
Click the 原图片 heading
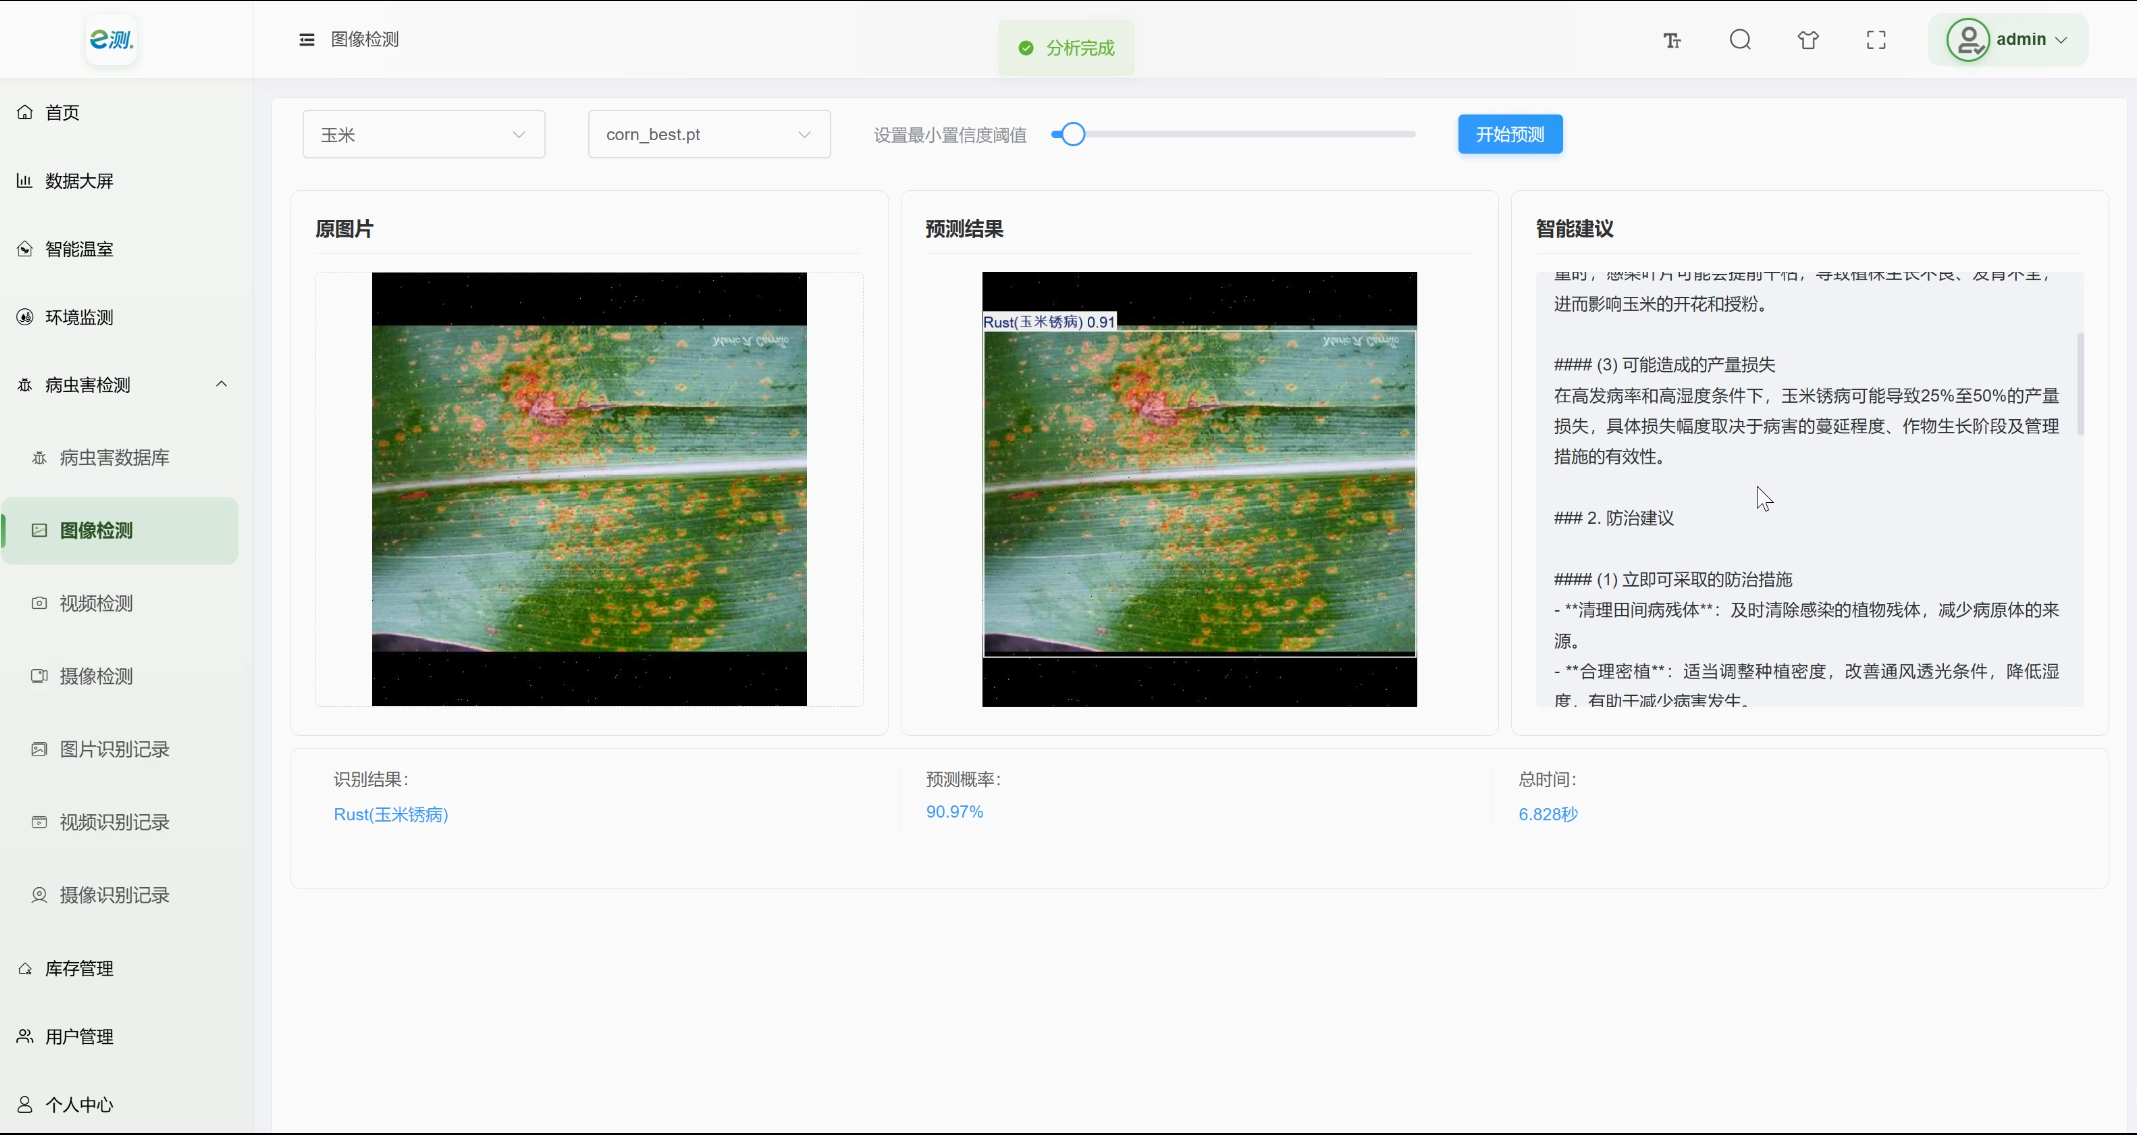(344, 229)
